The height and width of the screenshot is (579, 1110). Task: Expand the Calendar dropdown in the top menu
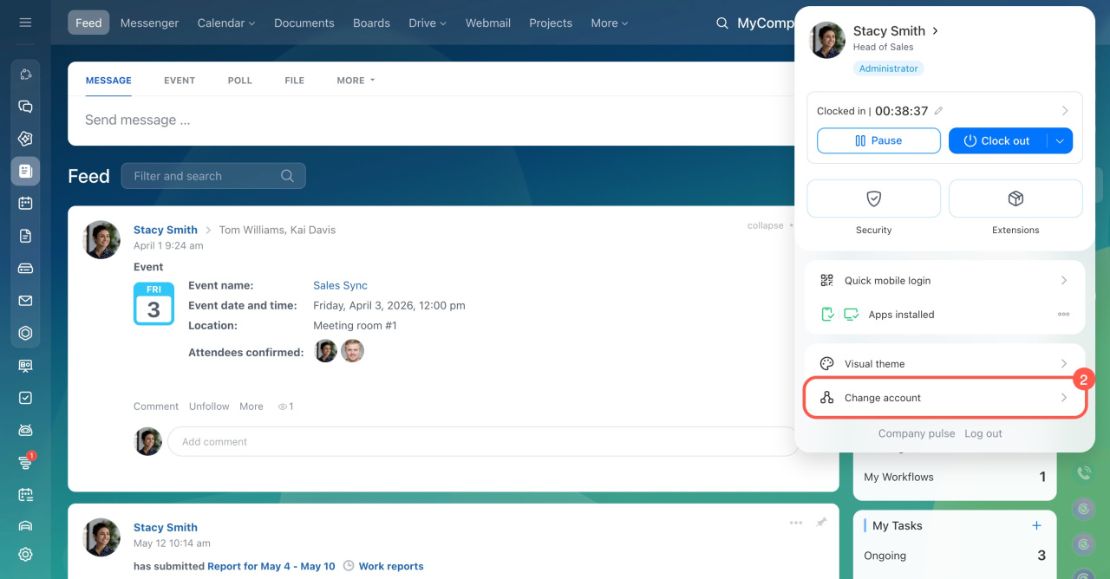coord(226,23)
